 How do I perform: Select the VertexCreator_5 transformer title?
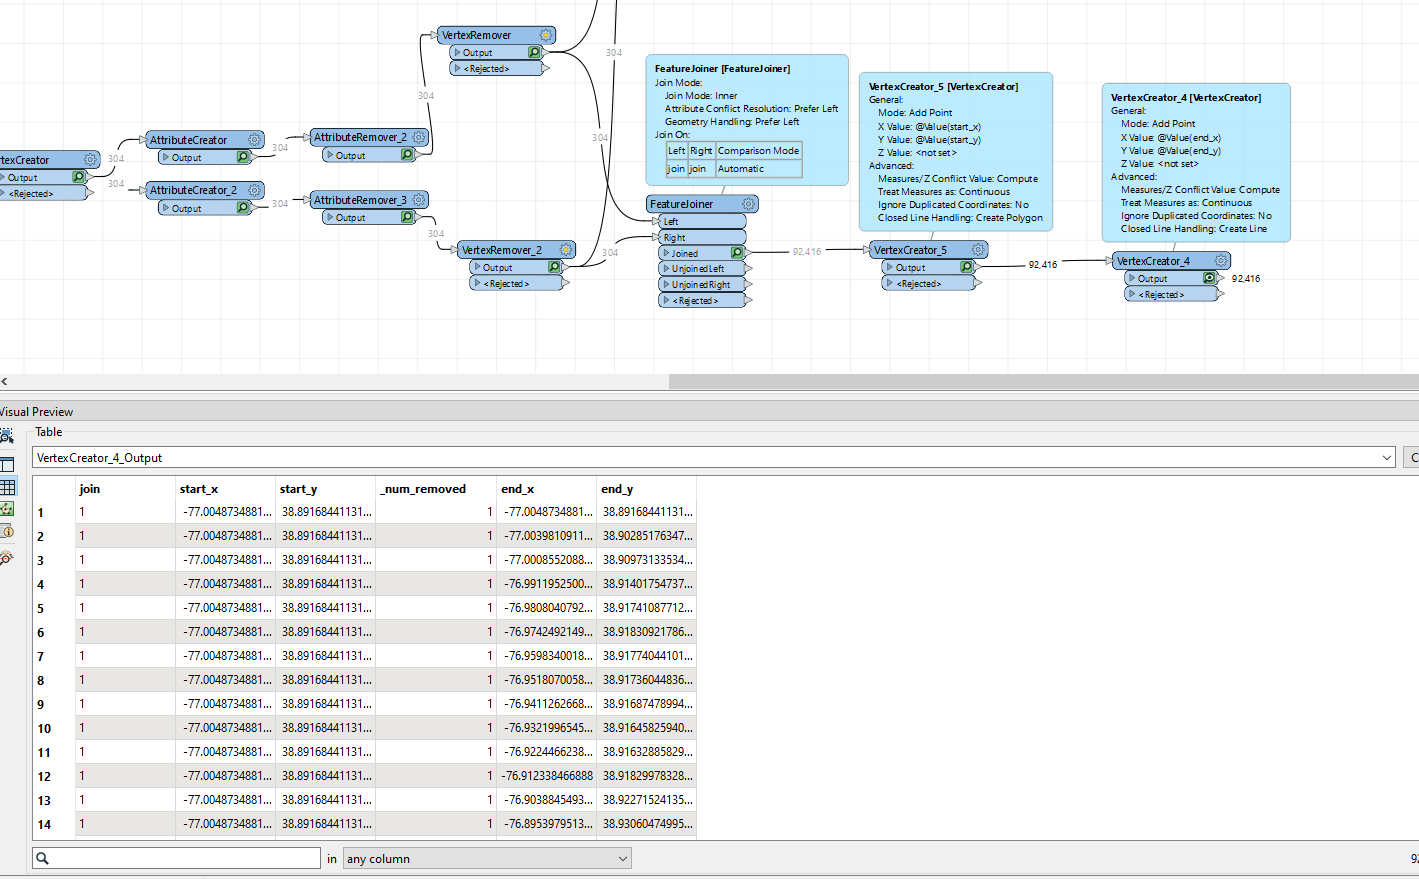click(x=910, y=250)
